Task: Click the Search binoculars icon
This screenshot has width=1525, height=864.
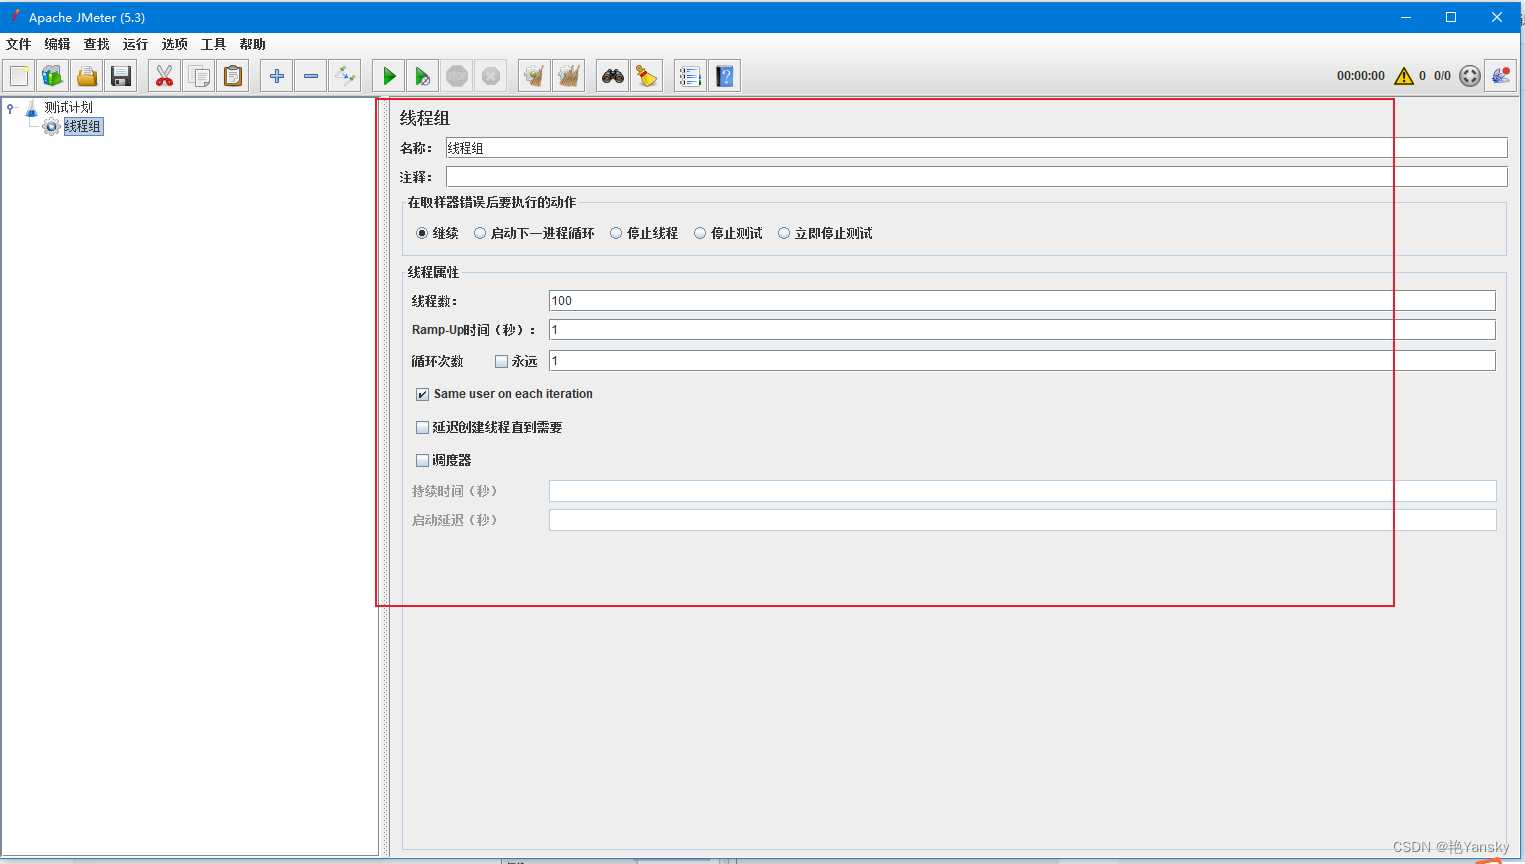Action: point(613,76)
